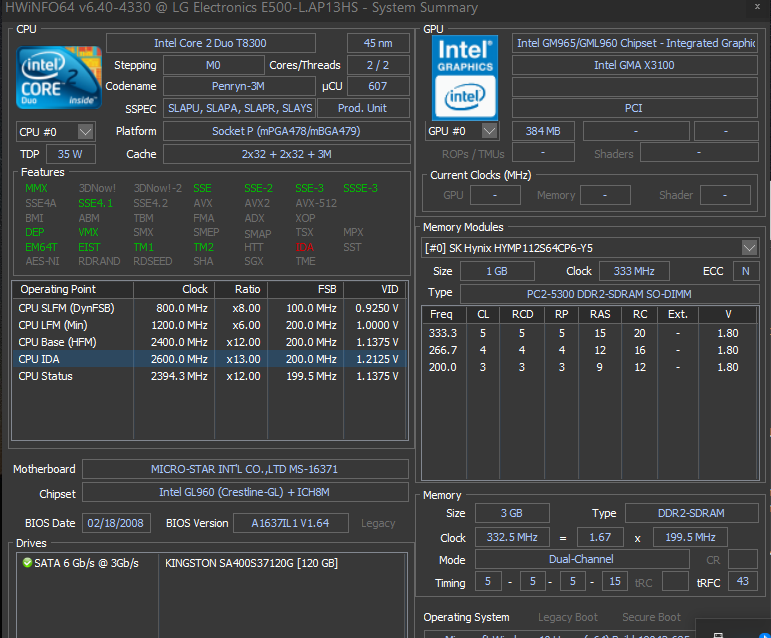Click the Secure Boot label
The width and height of the screenshot is (771, 638).
(652, 617)
